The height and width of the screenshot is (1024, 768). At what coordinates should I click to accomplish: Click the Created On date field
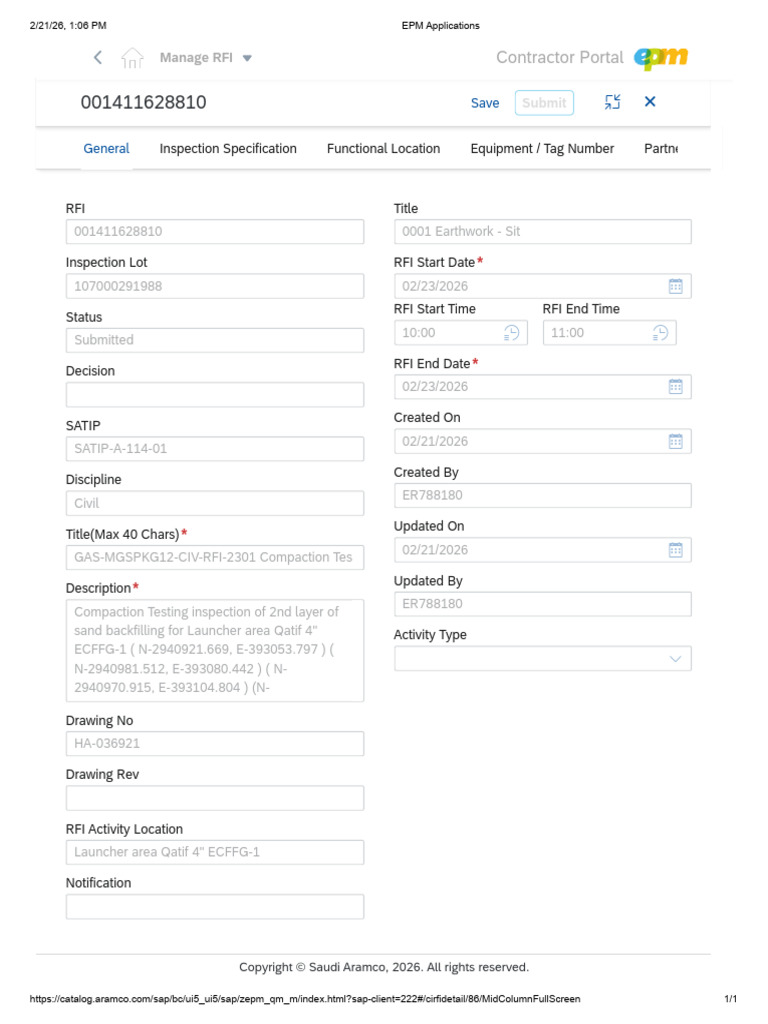coord(543,441)
